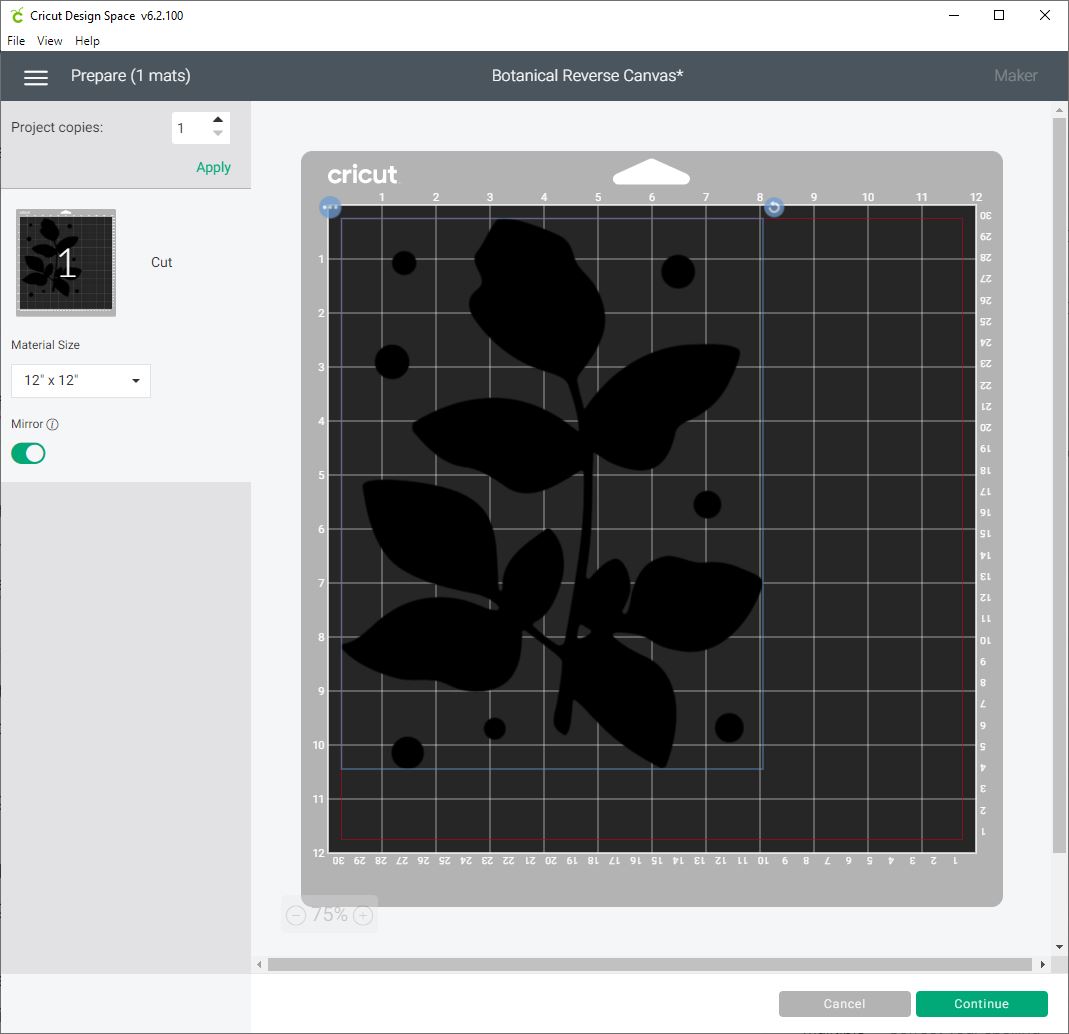The image size is (1069, 1034).
Task: Change material size from 12 x 12
Action: tap(80, 381)
